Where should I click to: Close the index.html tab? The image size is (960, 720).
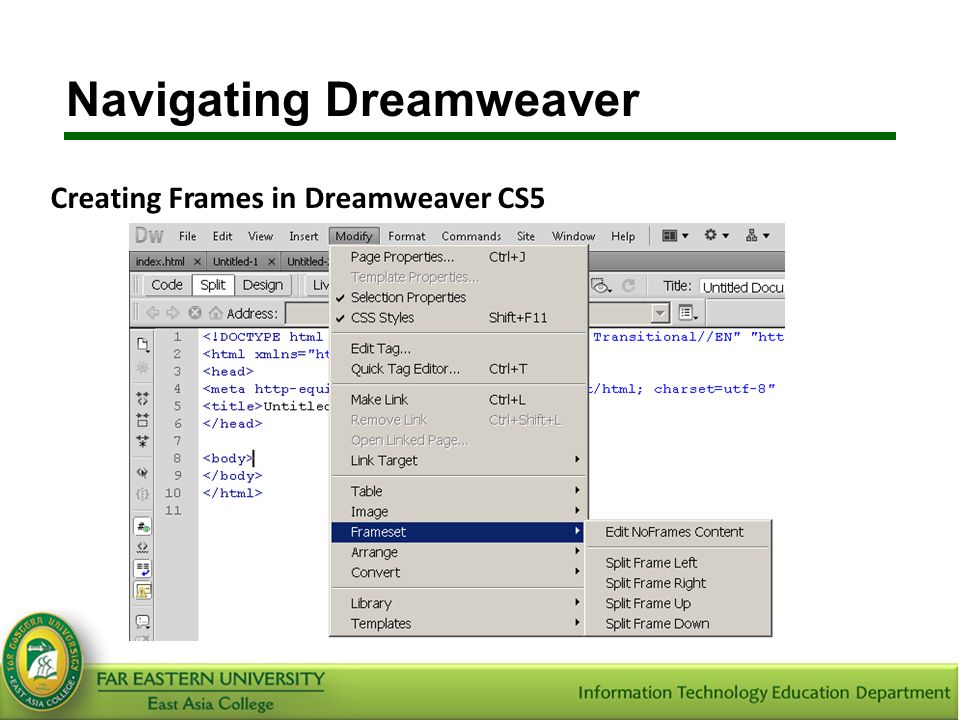click(x=197, y=261)
